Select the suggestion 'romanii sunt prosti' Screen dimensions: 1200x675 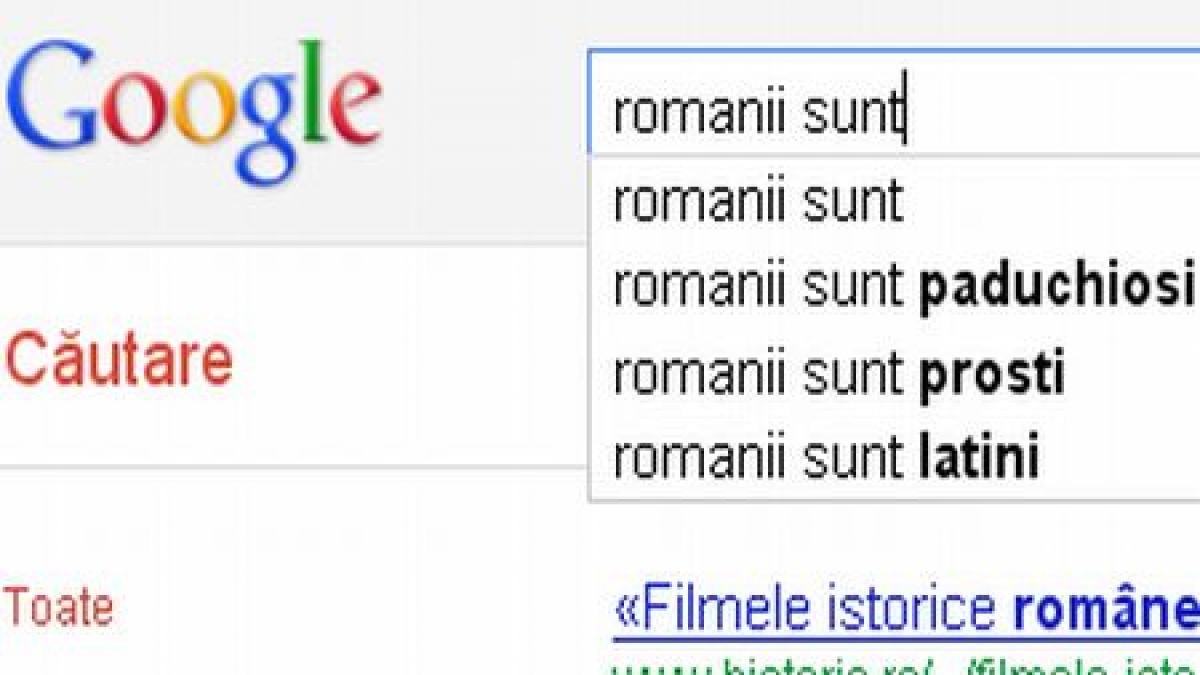(x=840, y=372)
